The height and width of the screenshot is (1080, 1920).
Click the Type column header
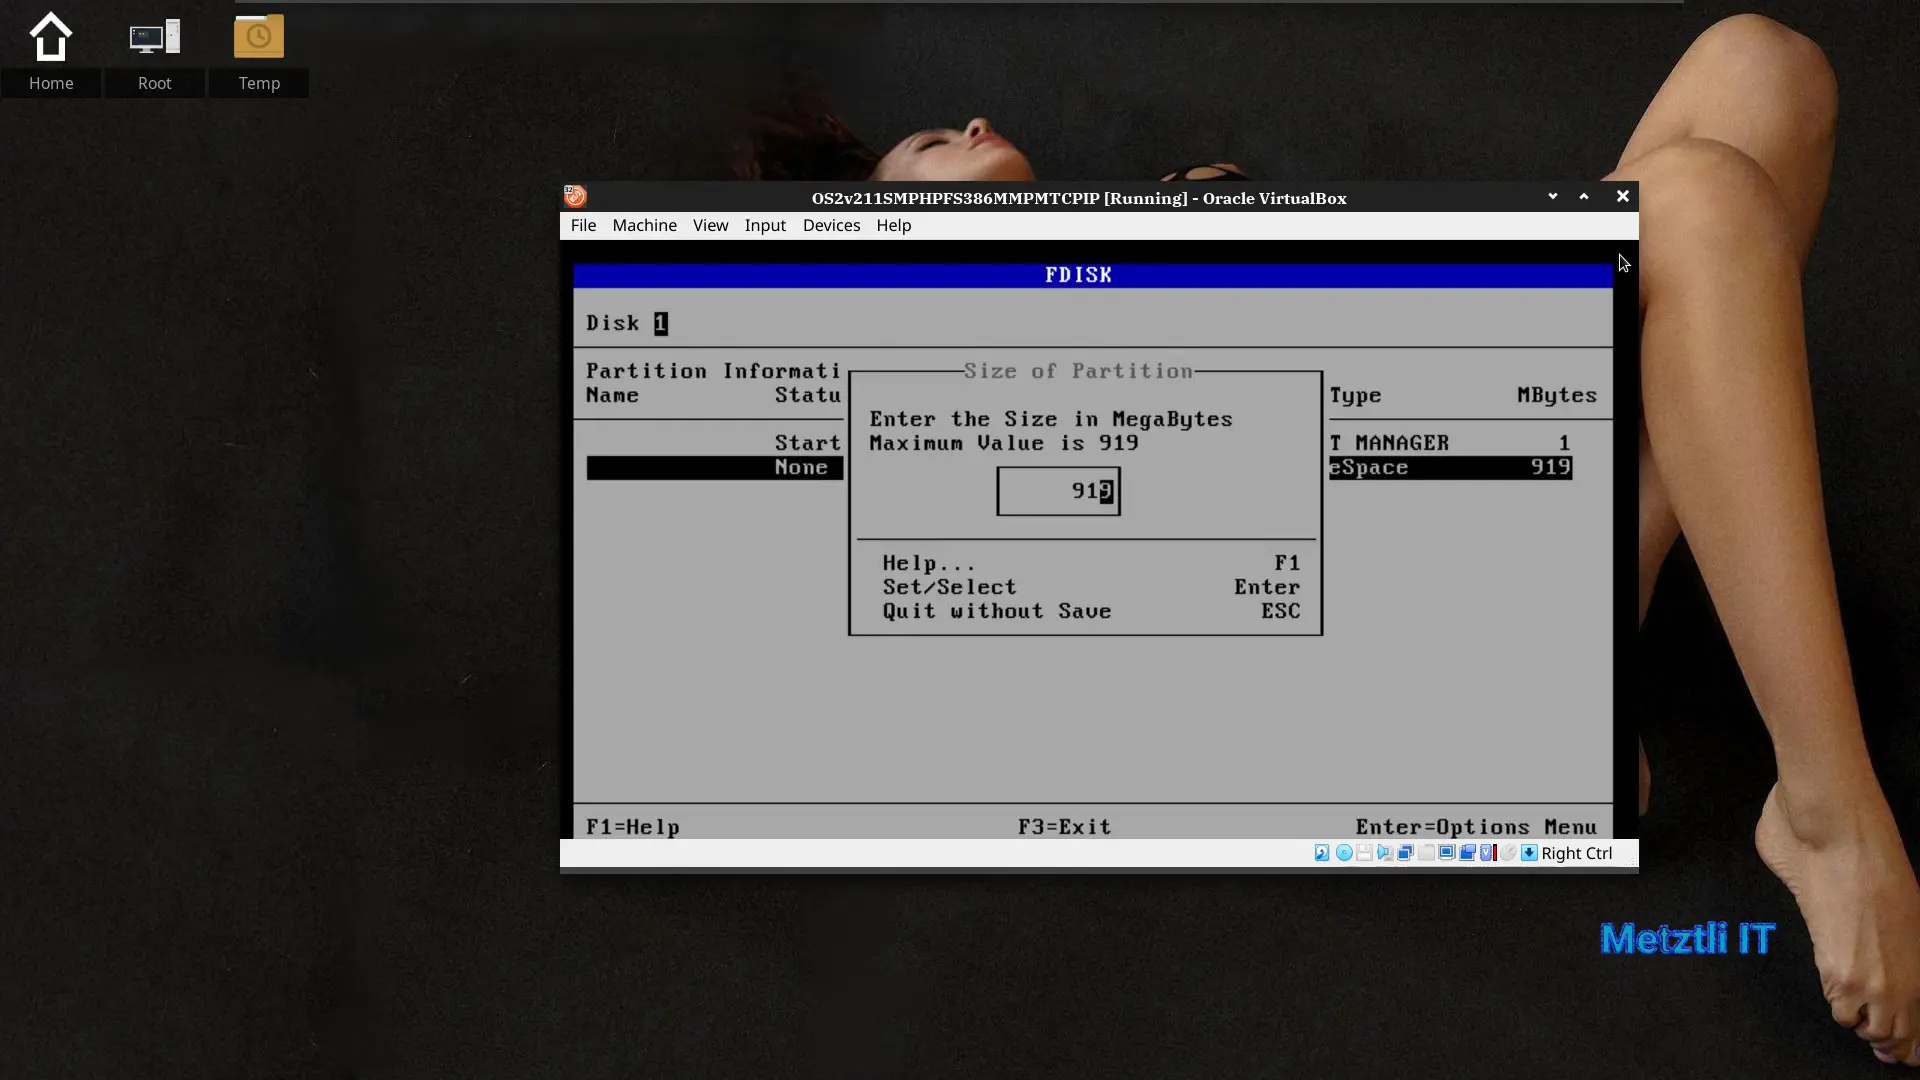point(1355,395)
